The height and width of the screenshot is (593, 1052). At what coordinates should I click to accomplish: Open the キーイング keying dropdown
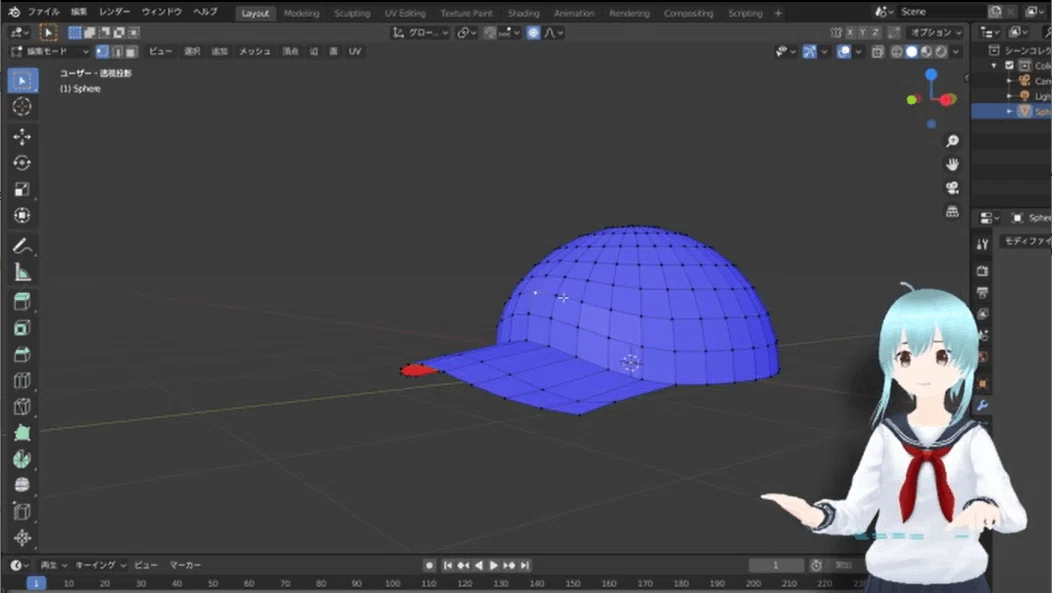(100, 565)
